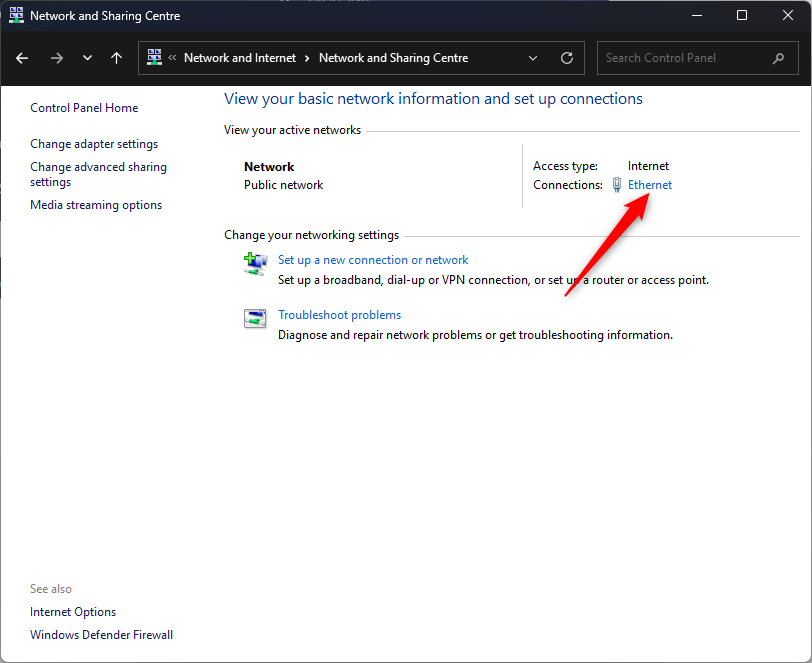Open the Ethernet connection link
Viewport: 812px width, 663px height.
tap(649, 185)
